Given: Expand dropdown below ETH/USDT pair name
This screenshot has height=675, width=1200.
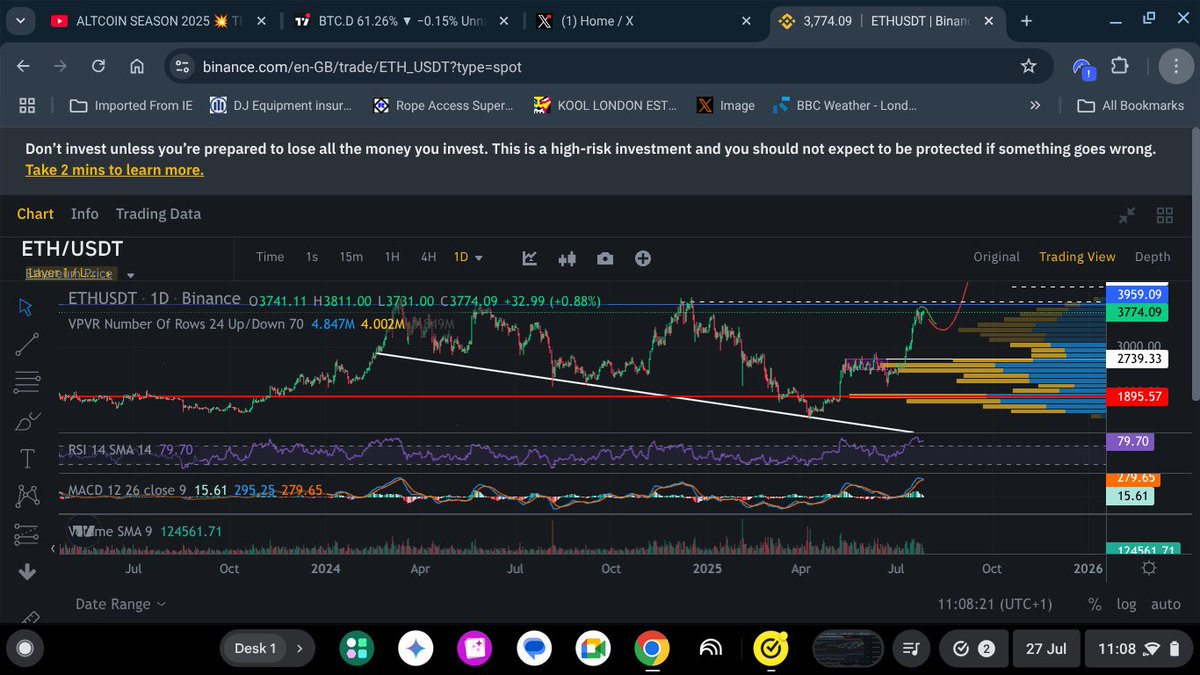Looking at the screenshot, I should (x=131, y=275).
